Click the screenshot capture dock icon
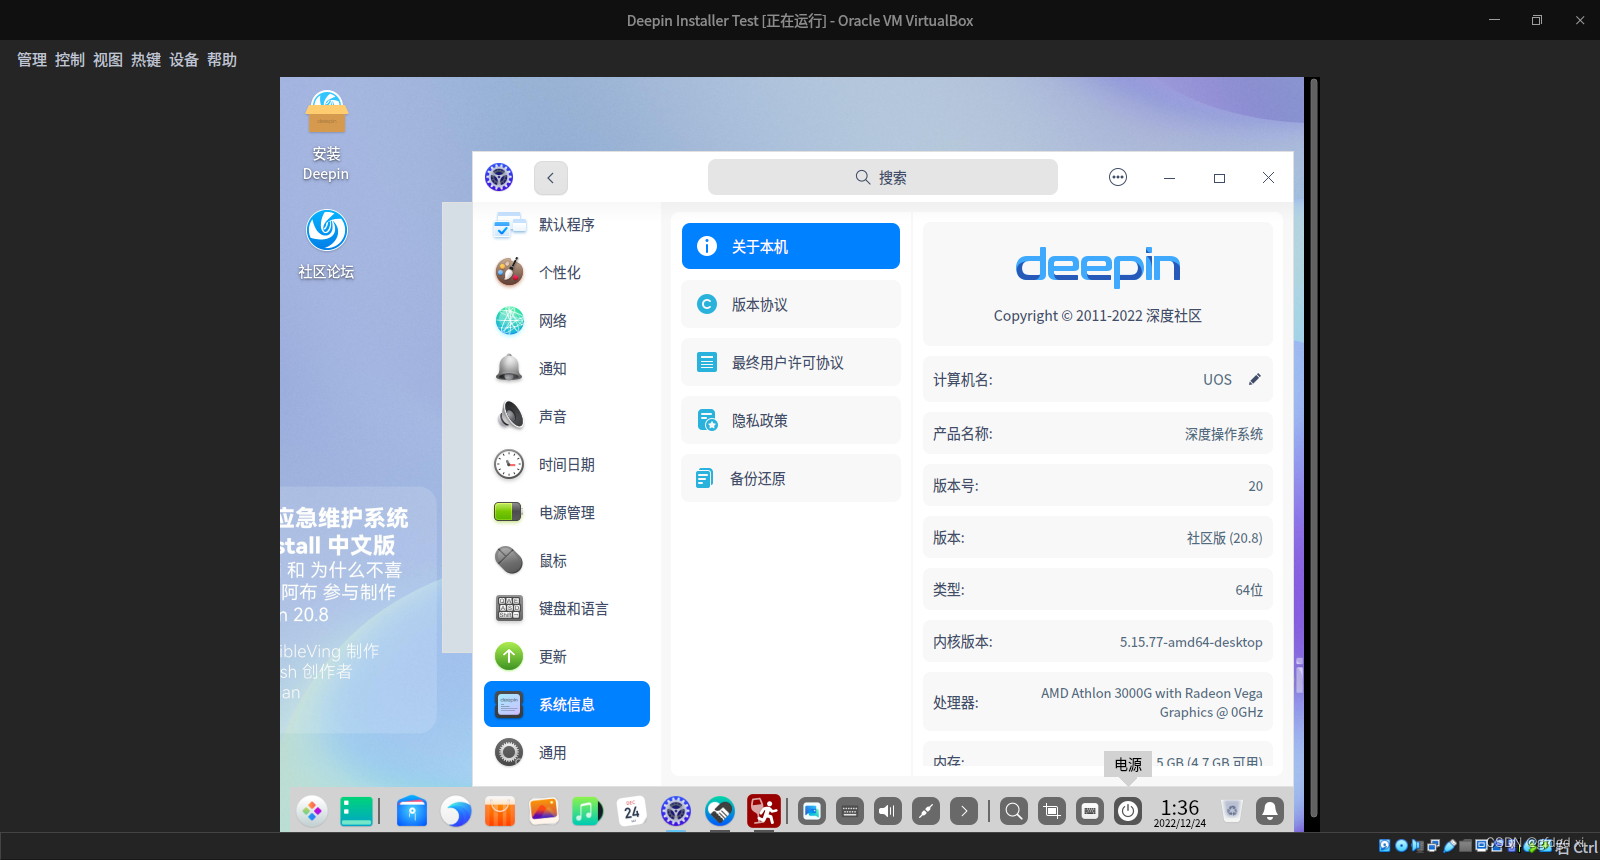The image size is (1600, 860). tap(1052, 811)
